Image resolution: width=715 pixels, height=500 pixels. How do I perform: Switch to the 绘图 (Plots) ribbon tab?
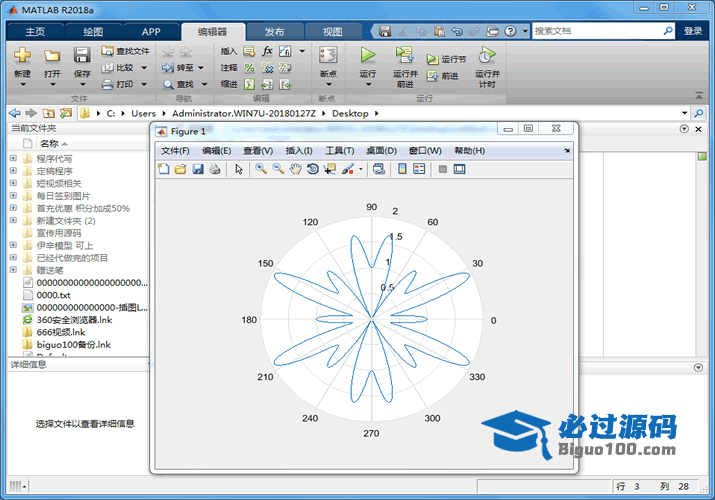click(x=92, y=31)
